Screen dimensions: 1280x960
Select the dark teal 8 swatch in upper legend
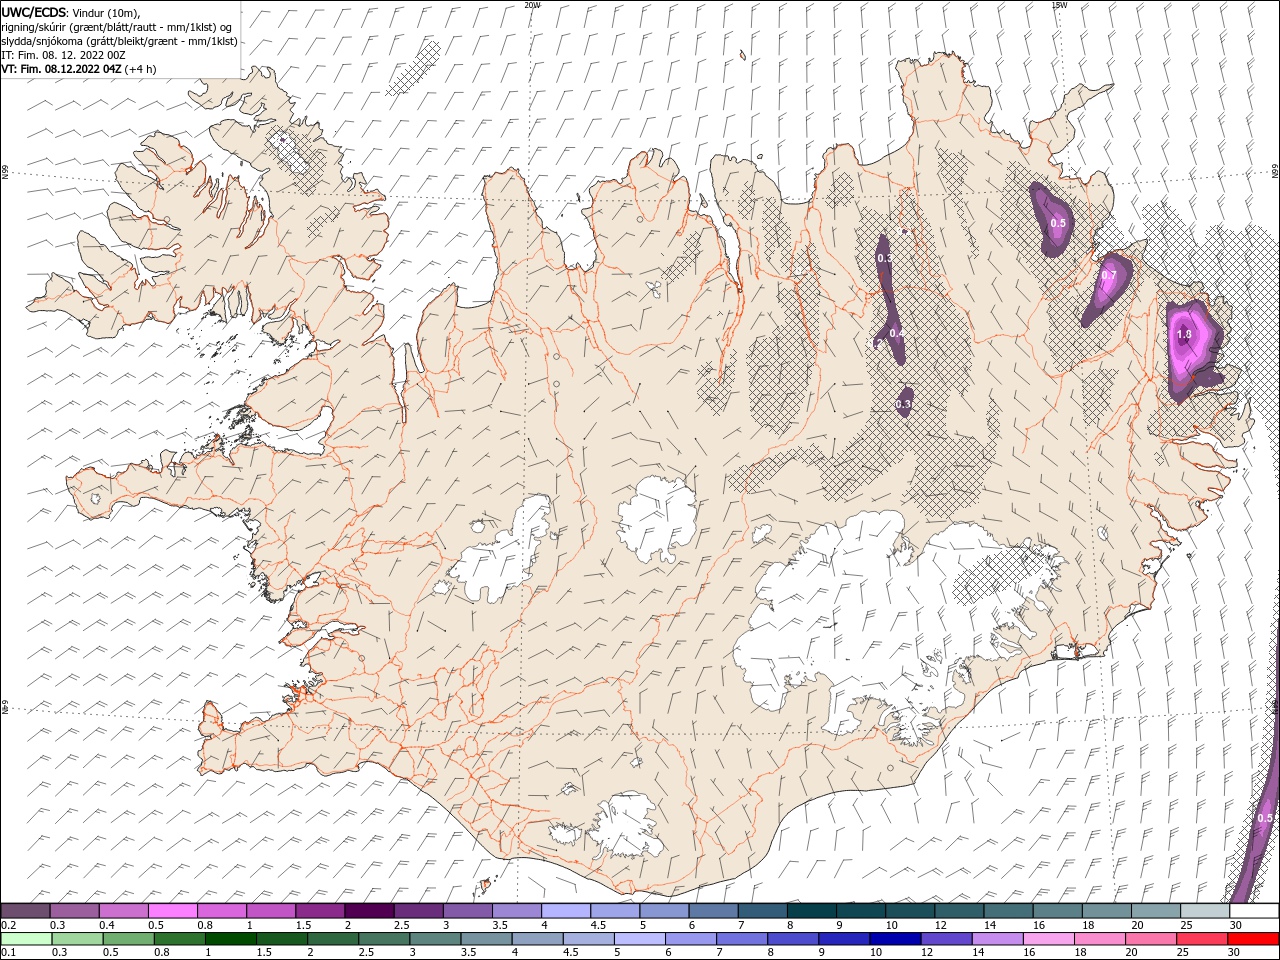(x=811, y=911)
